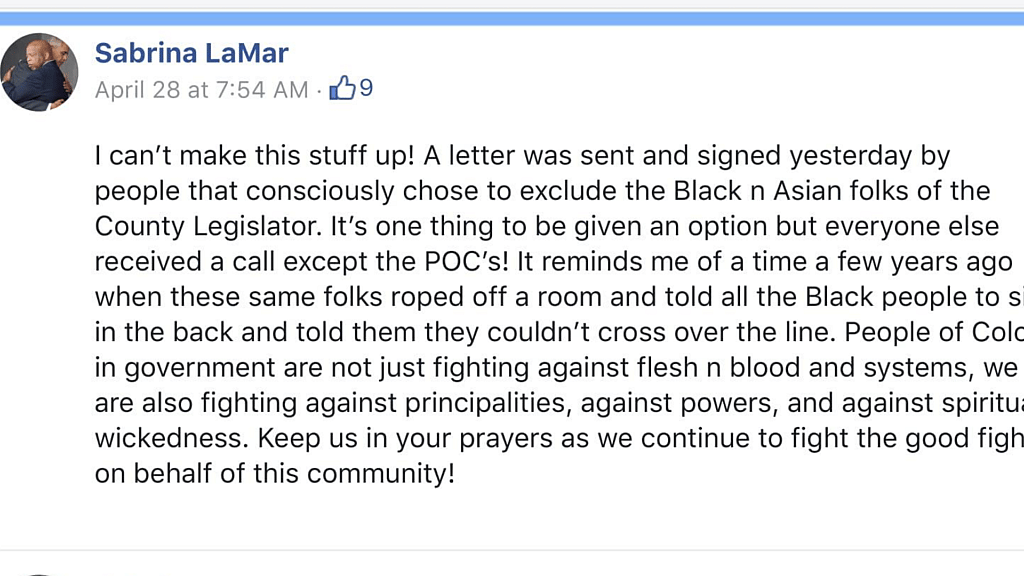Open the Sabrina LaMar name link
The height and width of the screenshot is (576, 1024).
coord(191,53)
